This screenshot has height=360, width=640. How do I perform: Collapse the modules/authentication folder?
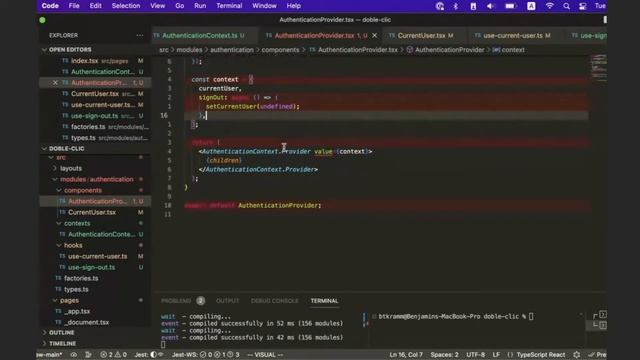pyautogui.click(x=54, y=179)
